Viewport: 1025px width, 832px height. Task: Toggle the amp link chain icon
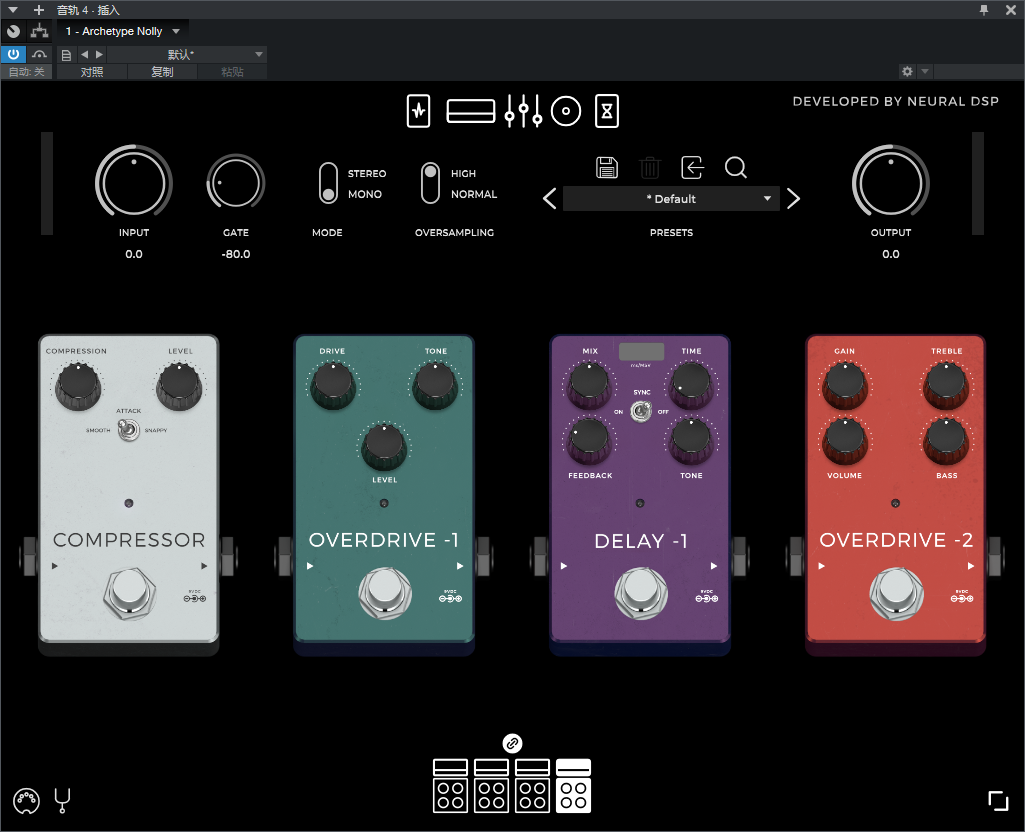[x=512, y=743]
